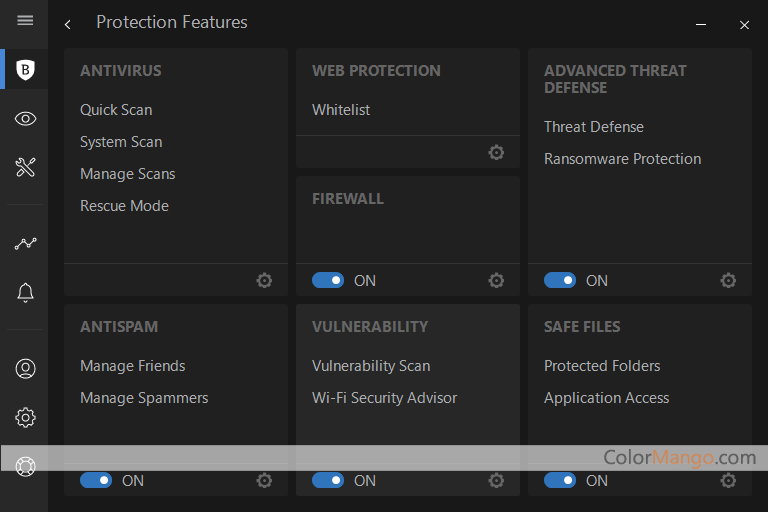Open Web Protection settings gear

[496, 153]
